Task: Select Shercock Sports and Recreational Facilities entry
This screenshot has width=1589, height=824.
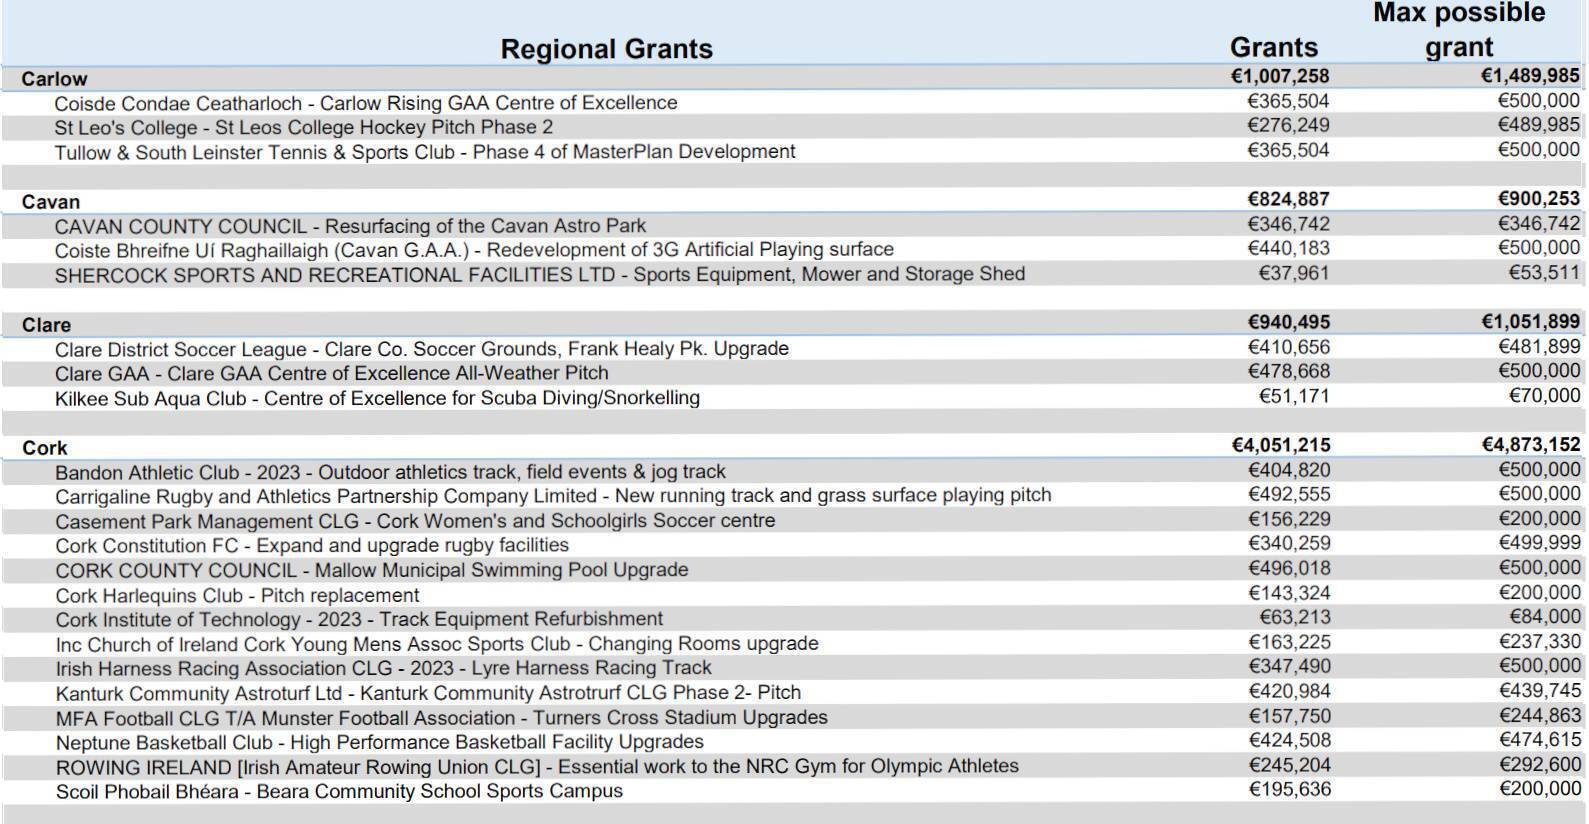Action: coord(539,275)
